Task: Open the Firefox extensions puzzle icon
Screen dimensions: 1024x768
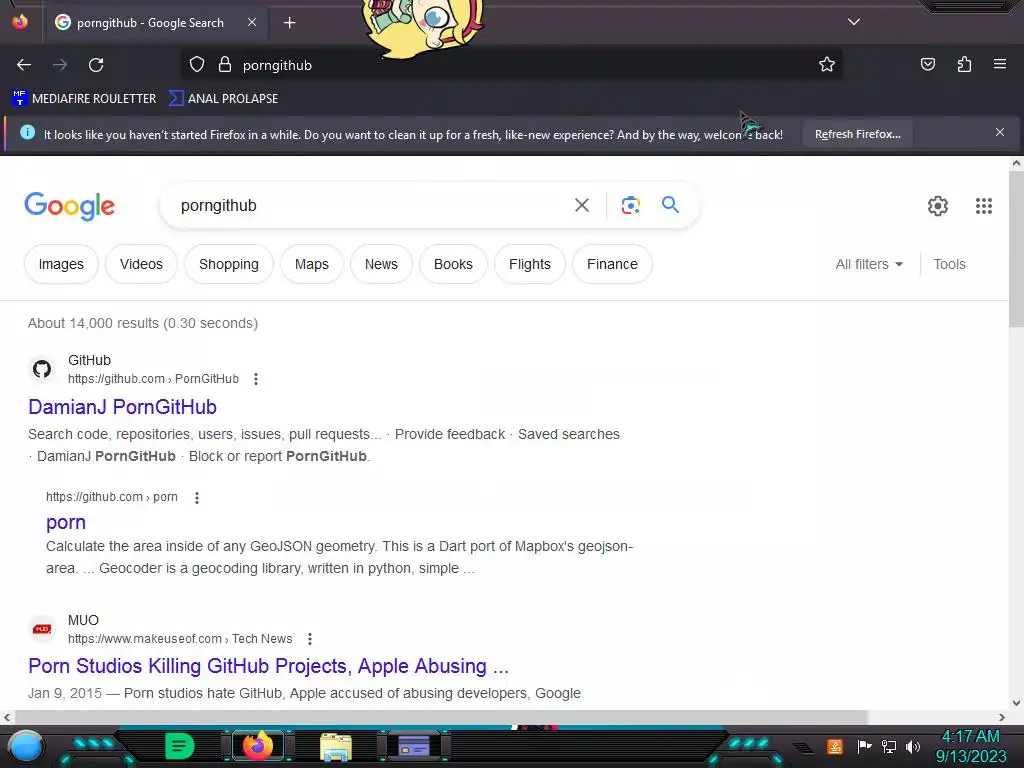Action: [x=964, y=64]
